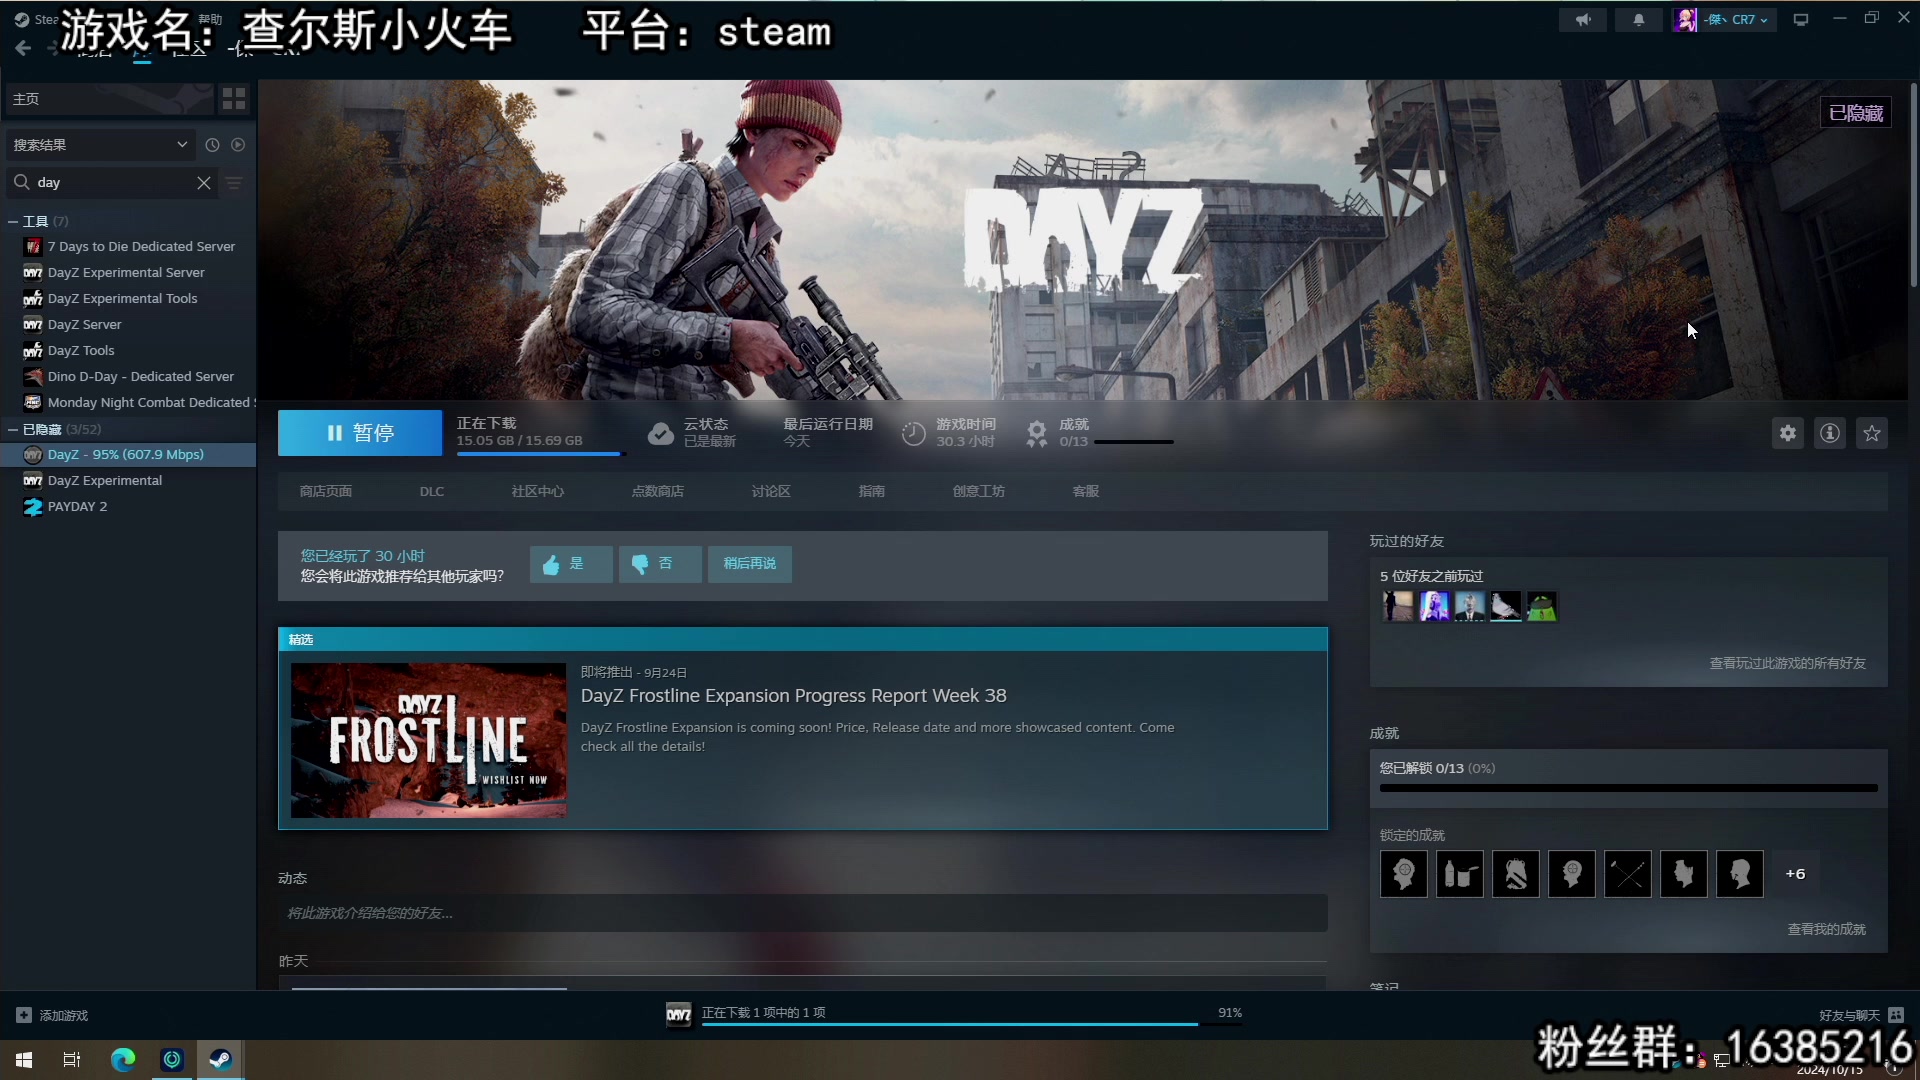Screen dimensions: 1920x1080
Task: Click the achievements progress bar
Action: point(1628,788)
